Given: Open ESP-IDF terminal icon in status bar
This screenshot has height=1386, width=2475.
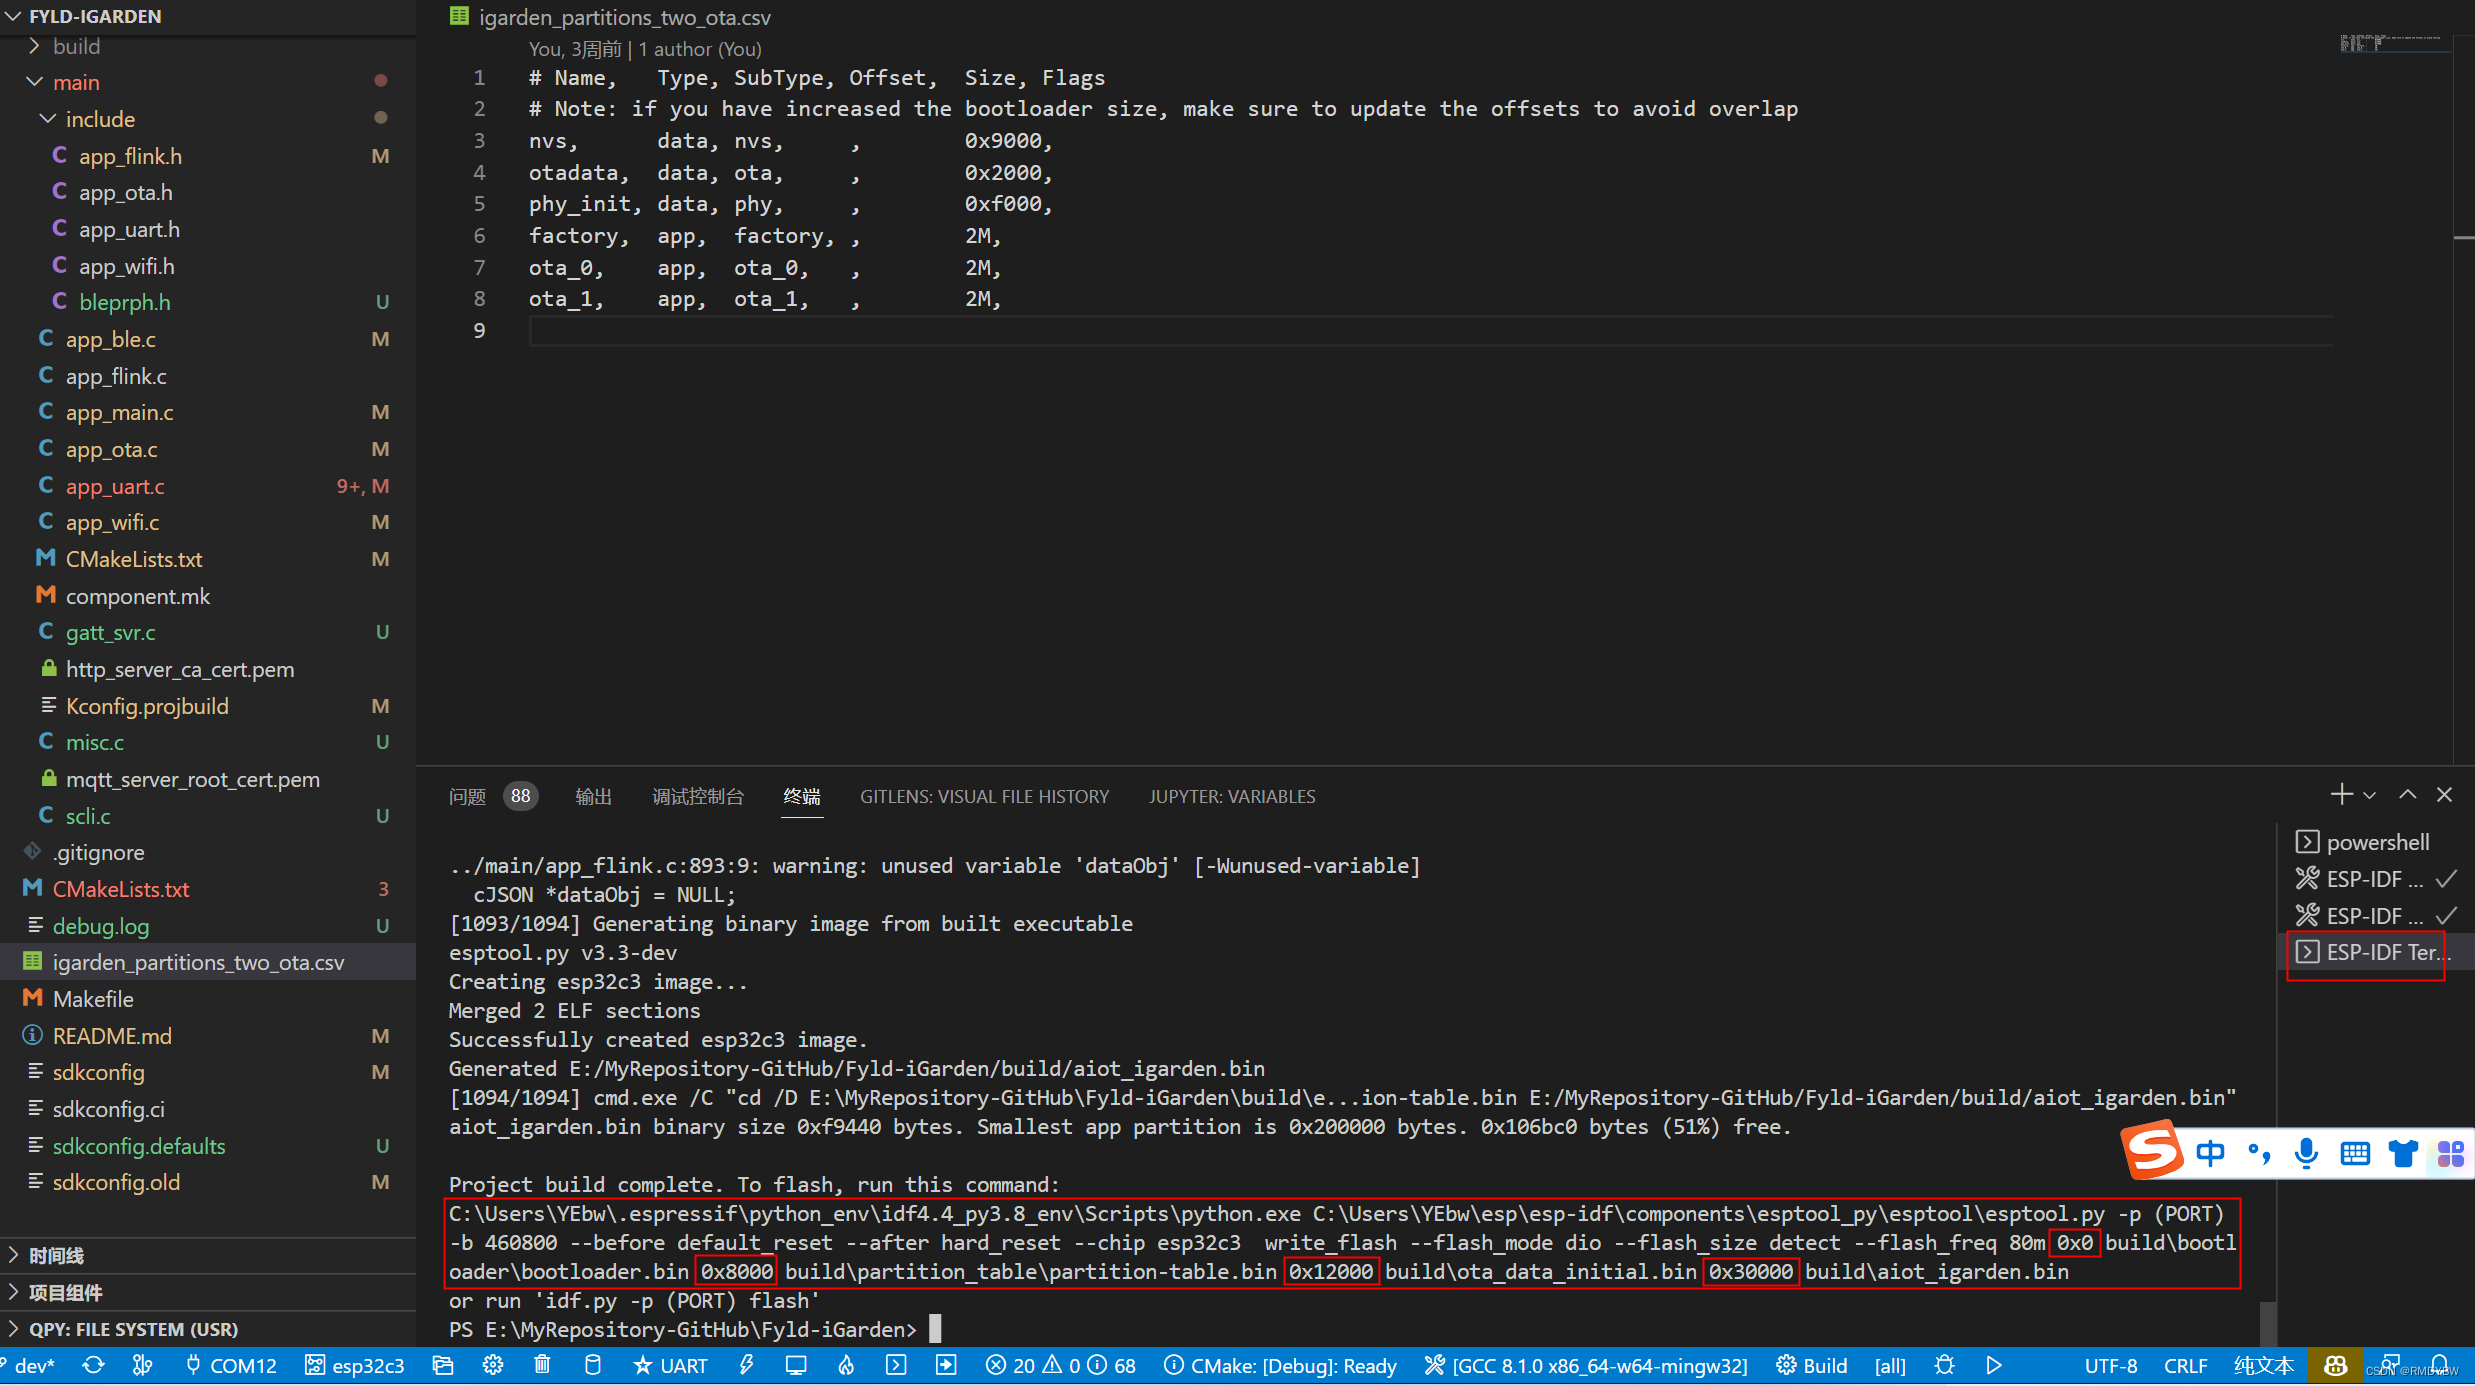Looking at the screenshot, I should [x=896, y=1365].
